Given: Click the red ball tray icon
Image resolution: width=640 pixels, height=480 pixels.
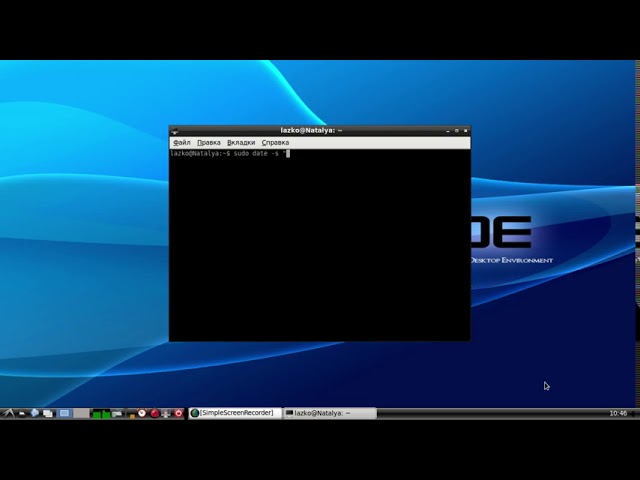Looking at the screenshot, I should click(154, 413).
